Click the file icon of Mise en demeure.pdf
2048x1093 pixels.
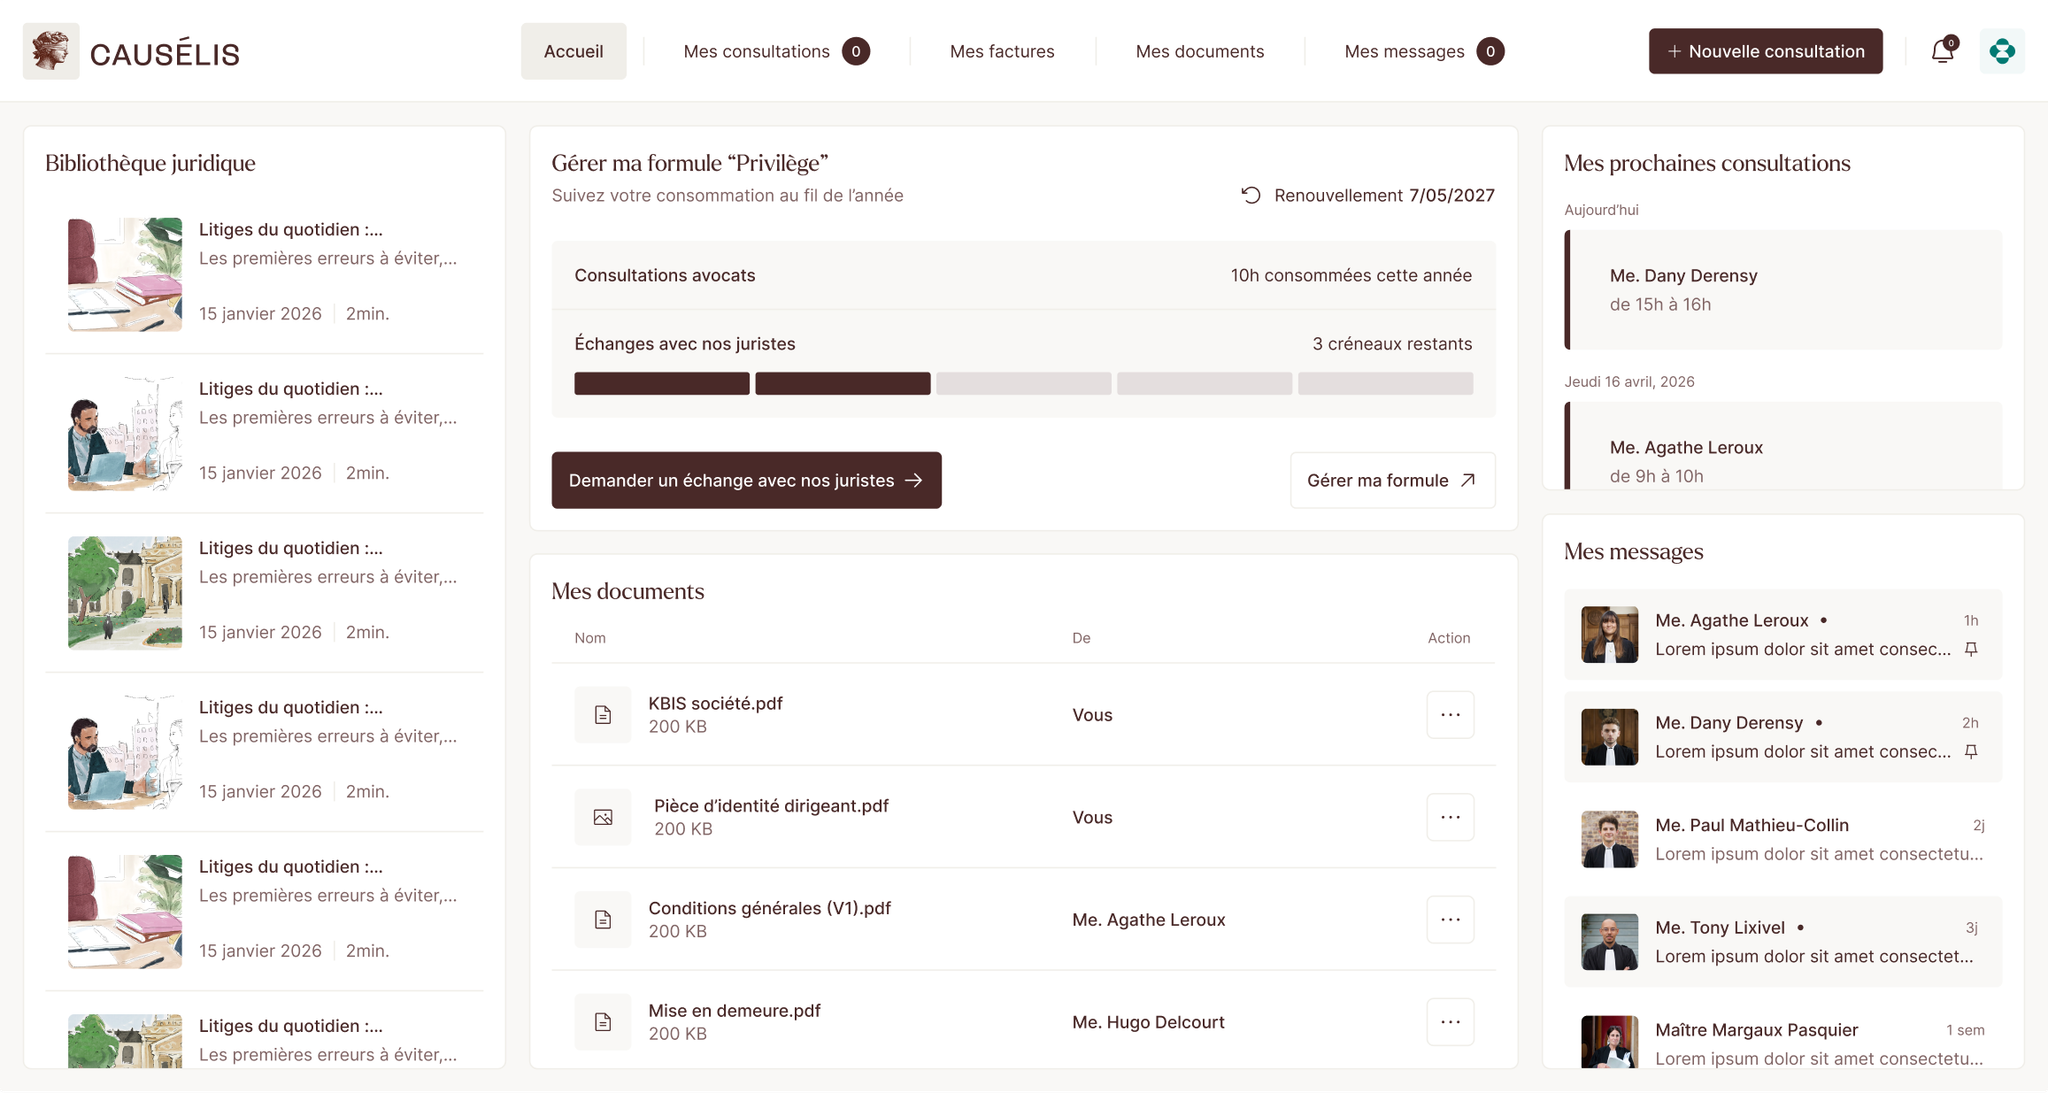(603, 1021)
